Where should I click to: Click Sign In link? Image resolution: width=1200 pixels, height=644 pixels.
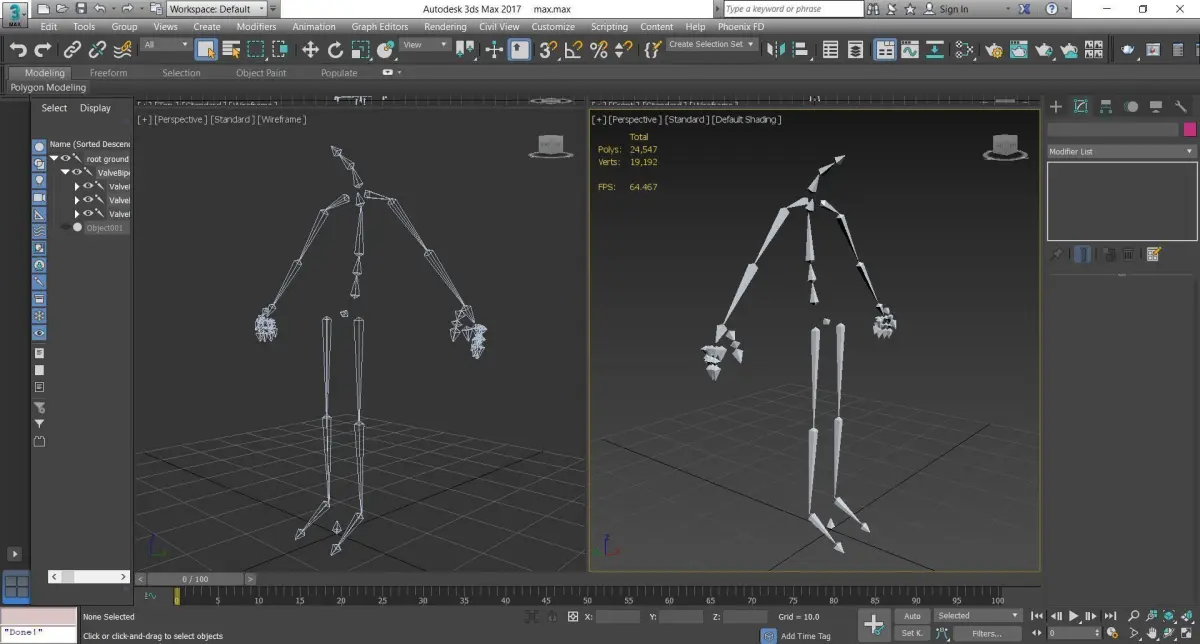click(953, 9)
